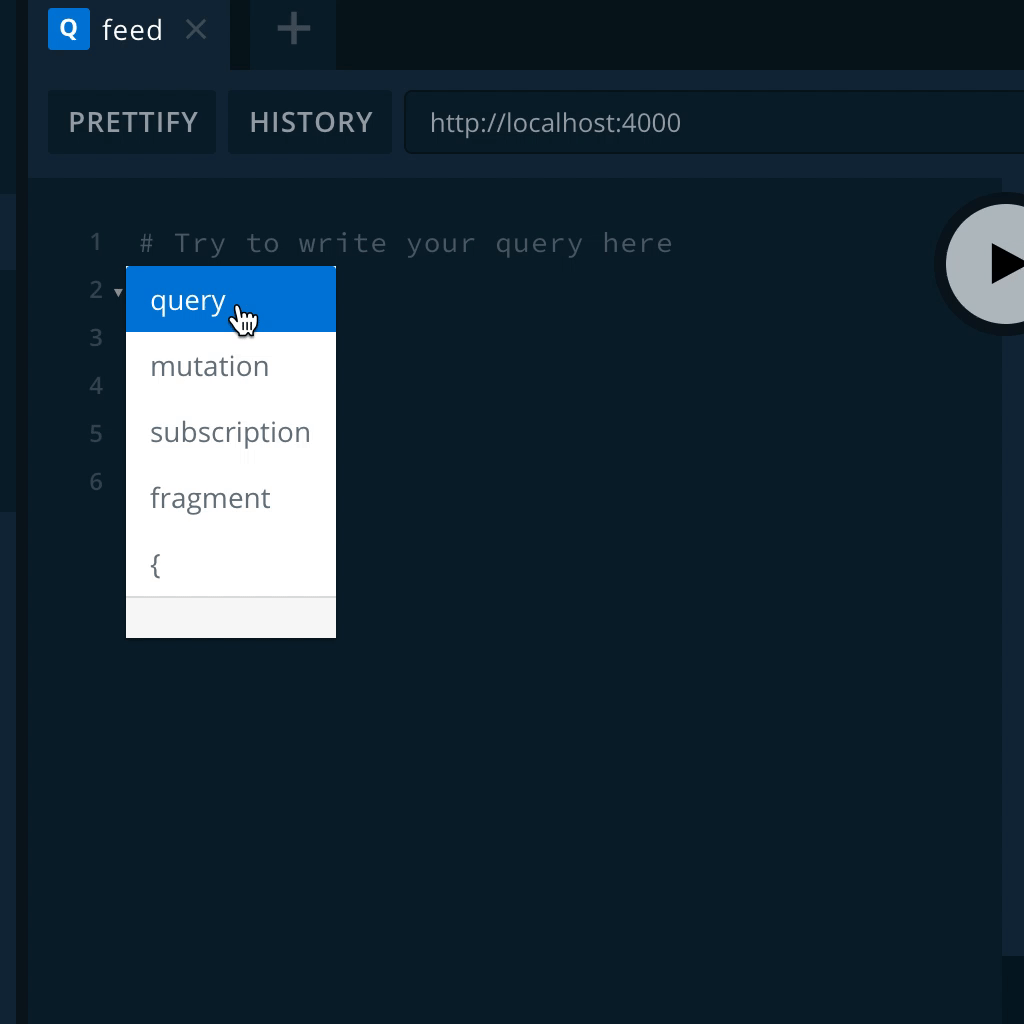The width and height of the screenshot is (1024, 1024).
Task: Select 'mutation' from autocomplete list
Action: 231,366
